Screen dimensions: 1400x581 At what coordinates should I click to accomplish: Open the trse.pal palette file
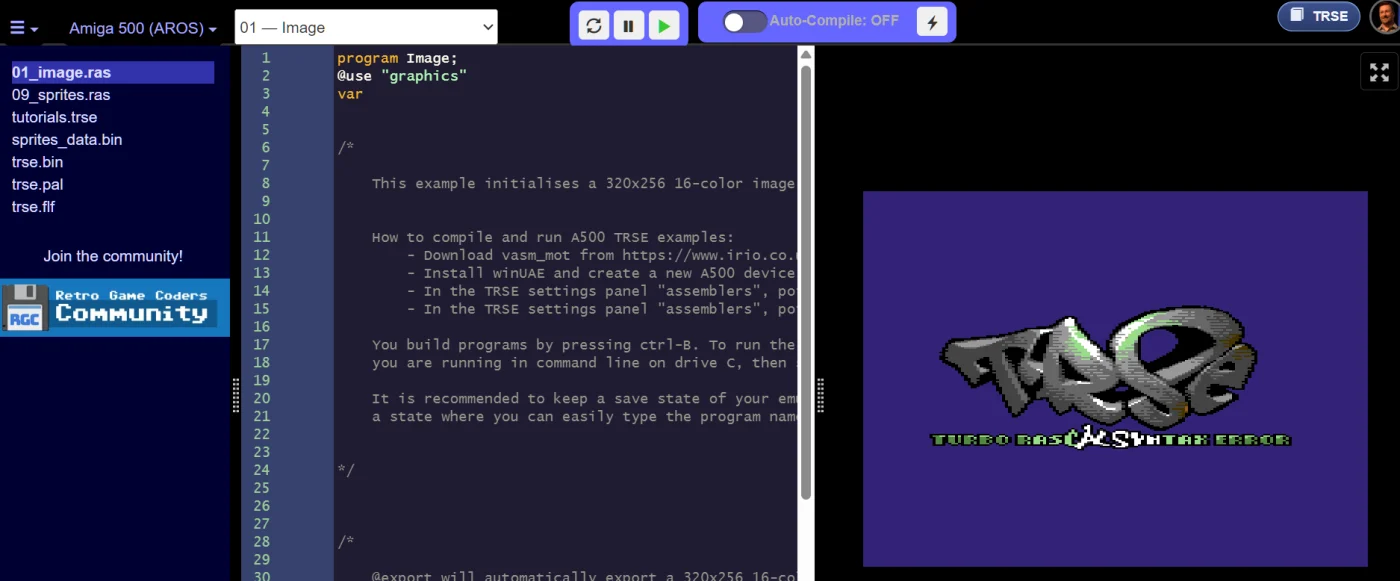(x=37, y=184)
